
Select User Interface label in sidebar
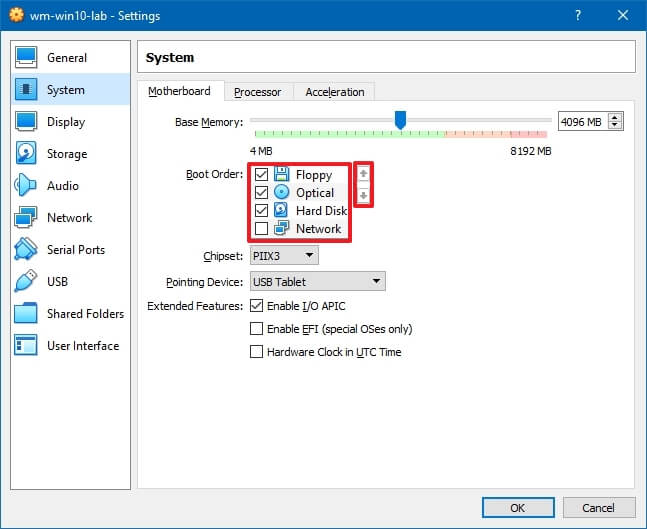[83, 345]
